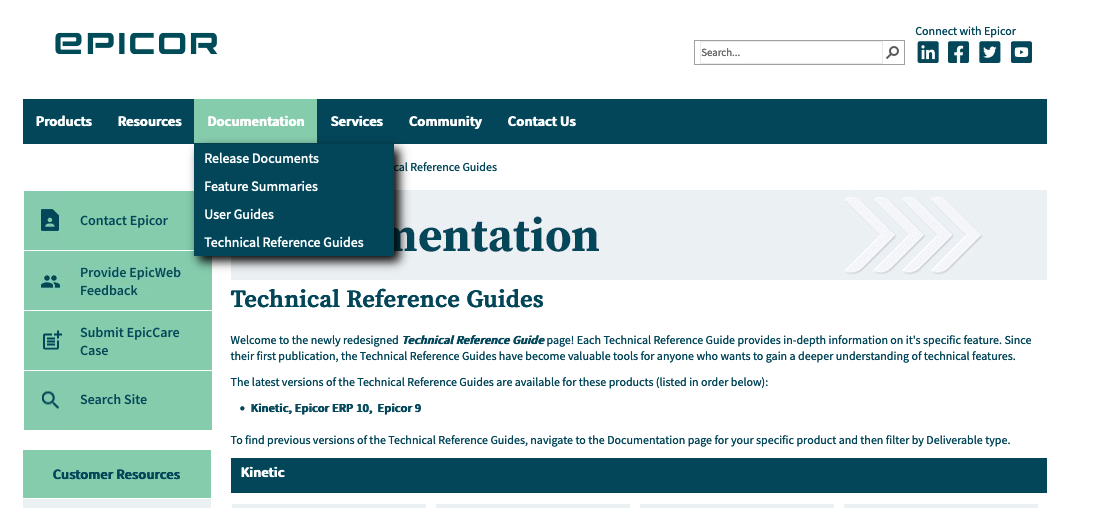Choose Feature Summaries in dropdown menu
Image resolution: width=1096 pixels, height=508 pixels.
(261, 187)
